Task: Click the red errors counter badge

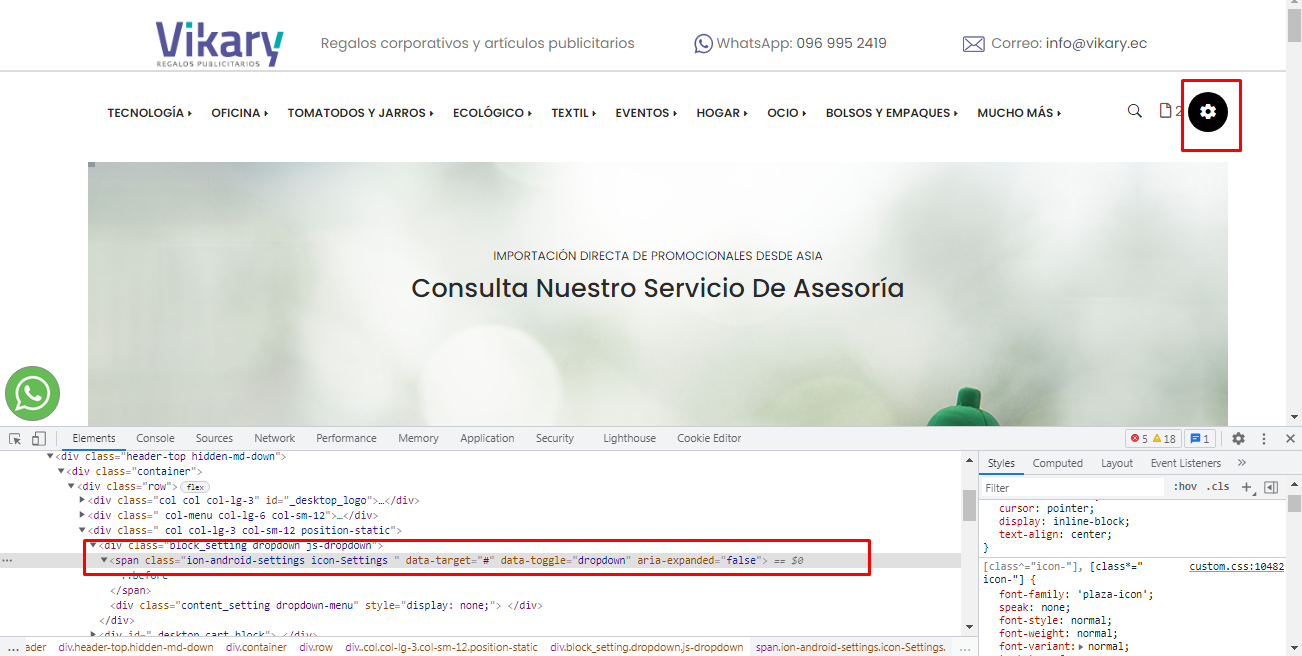Action: coord(1138,438)
